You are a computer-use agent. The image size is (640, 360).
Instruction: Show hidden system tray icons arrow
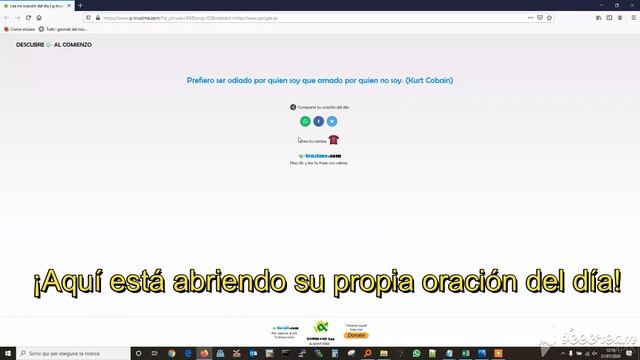tap(563, 353)
